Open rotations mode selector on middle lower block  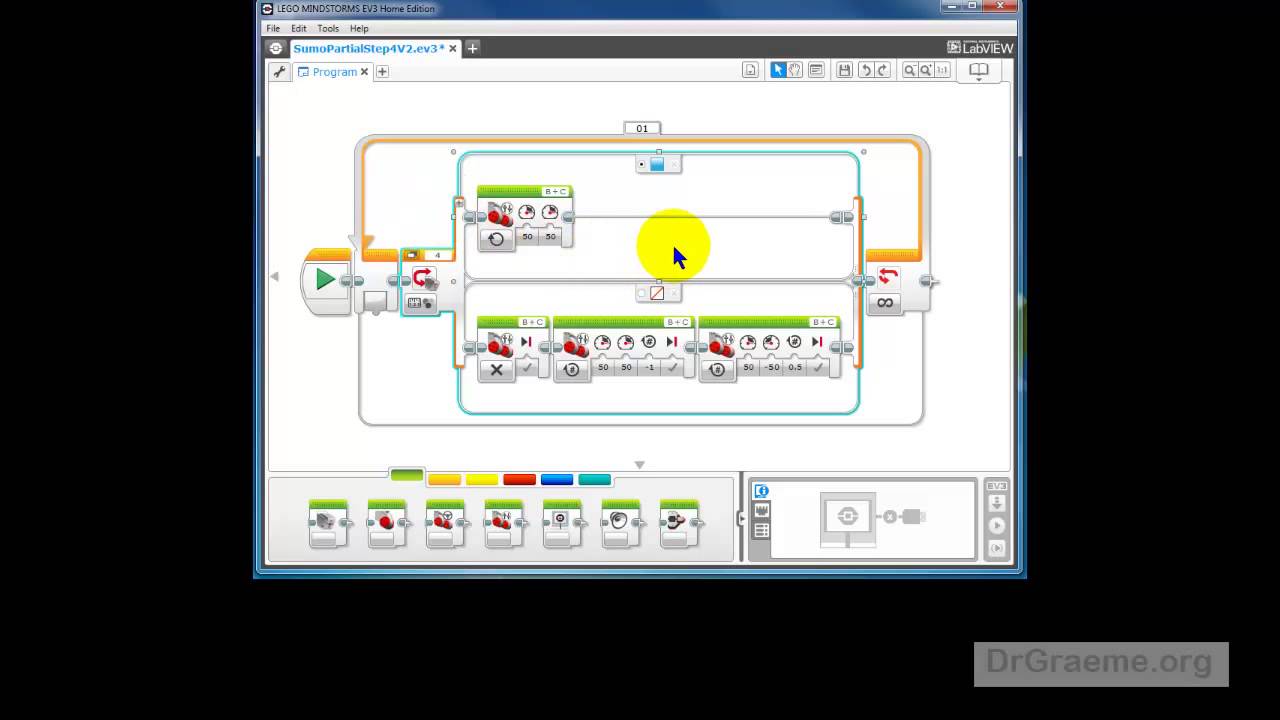pyautogui.click(x=572, y=369)
